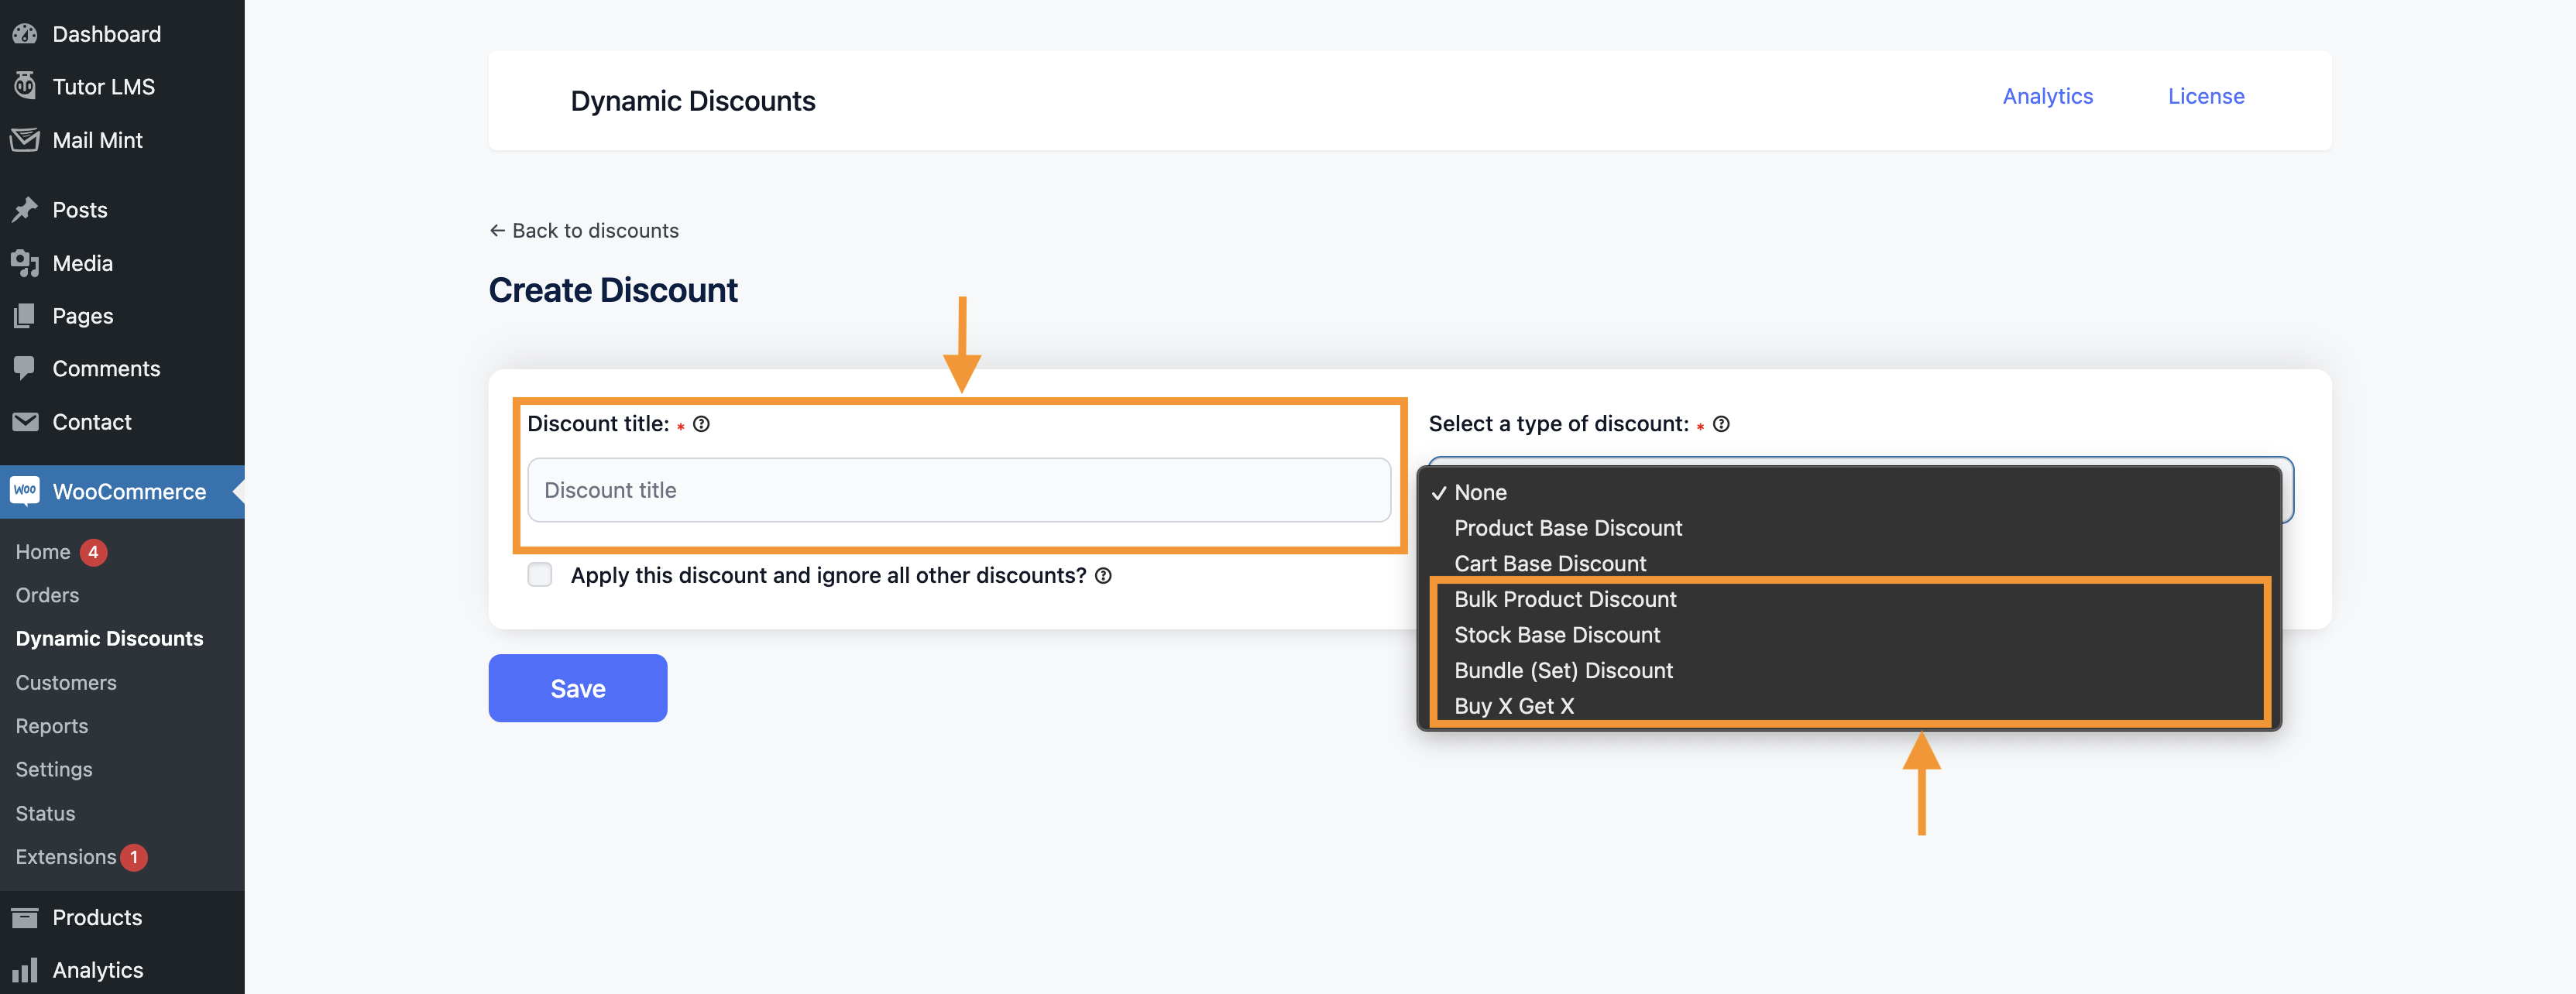This screenshot has height=994, width=2576.
Task: Click the Discount title input field
Action: (x=960, y=489)
